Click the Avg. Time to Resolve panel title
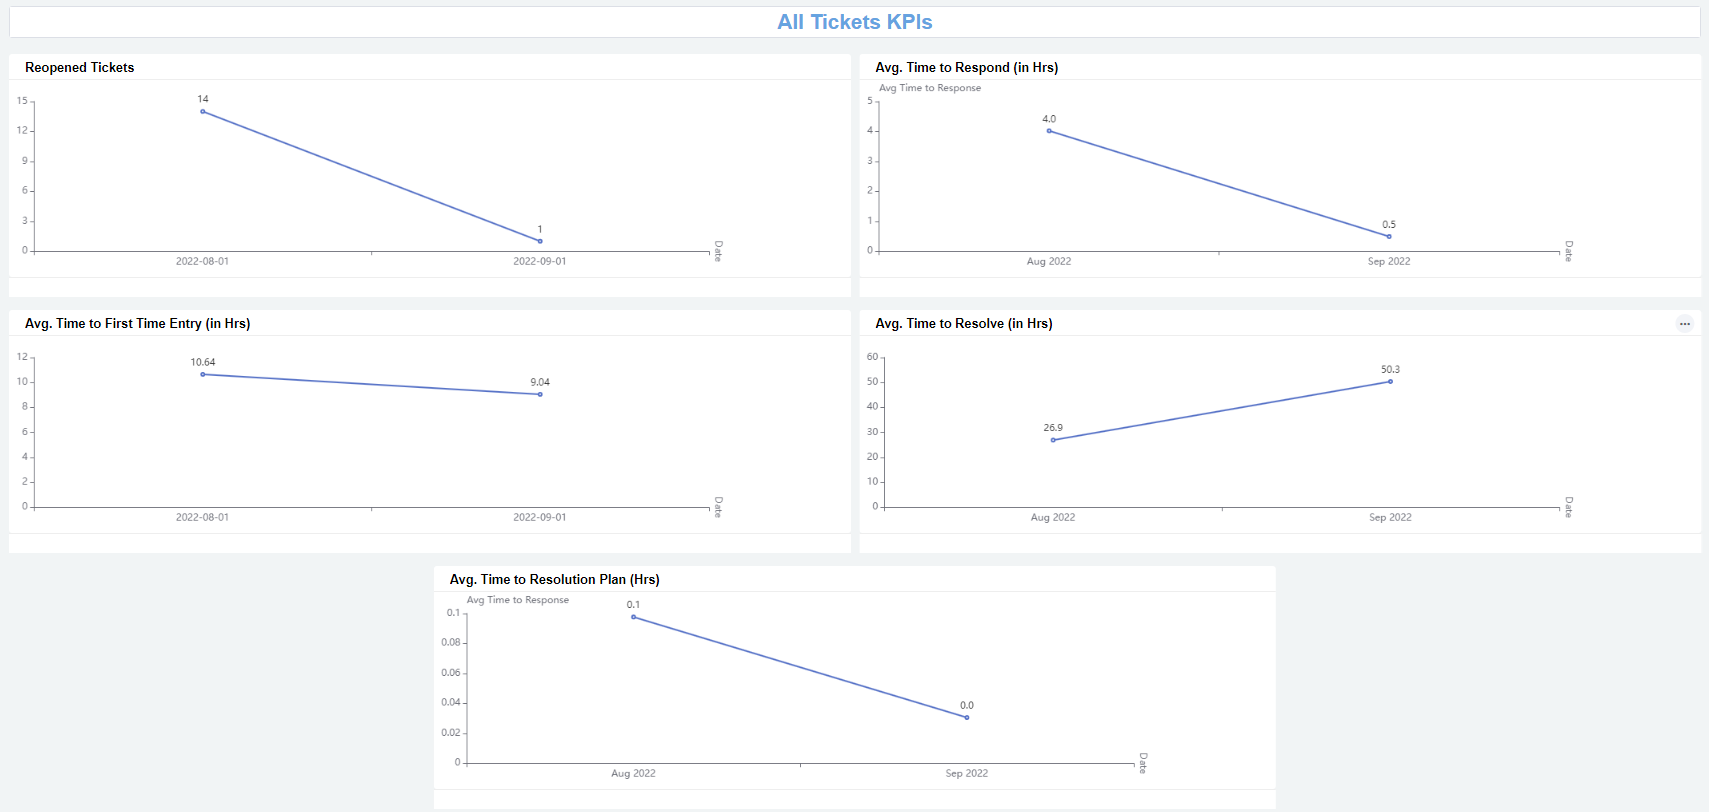1709x812 pixels. tap(963, 324)
